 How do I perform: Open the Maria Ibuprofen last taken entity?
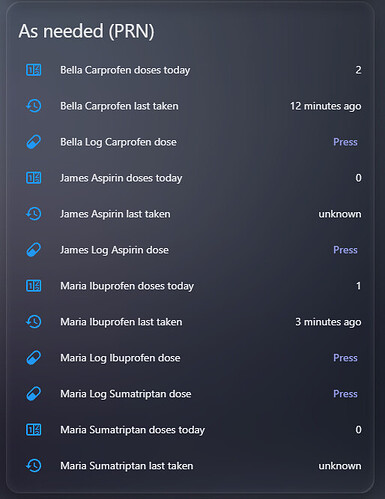(x=121, y=322)
